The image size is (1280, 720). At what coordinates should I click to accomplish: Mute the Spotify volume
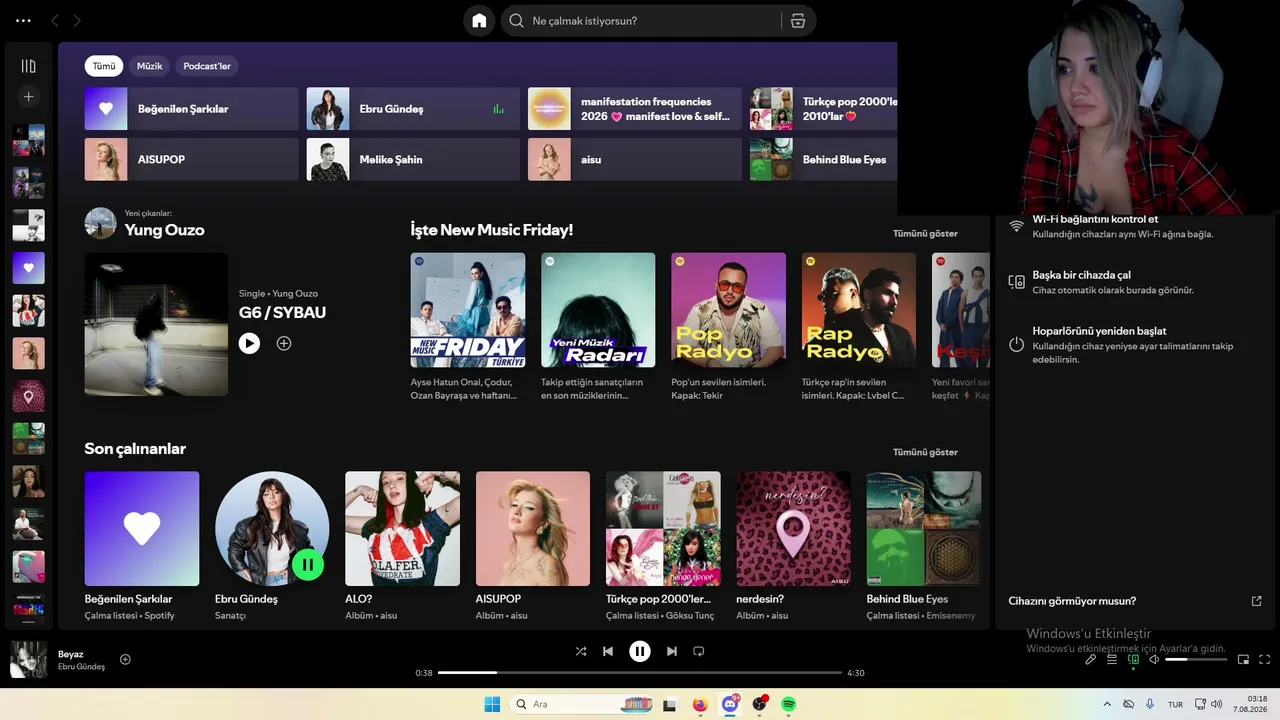click(1154, 660)
